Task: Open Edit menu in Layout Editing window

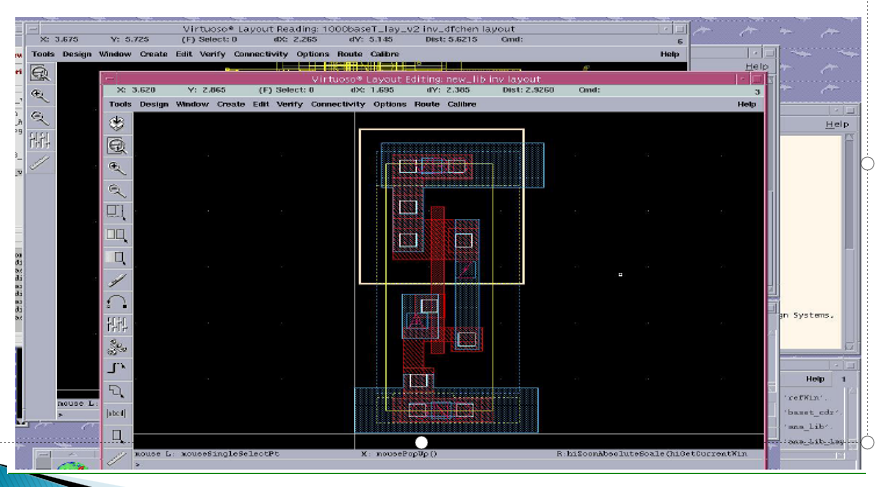Action: [x=261, y=104]
